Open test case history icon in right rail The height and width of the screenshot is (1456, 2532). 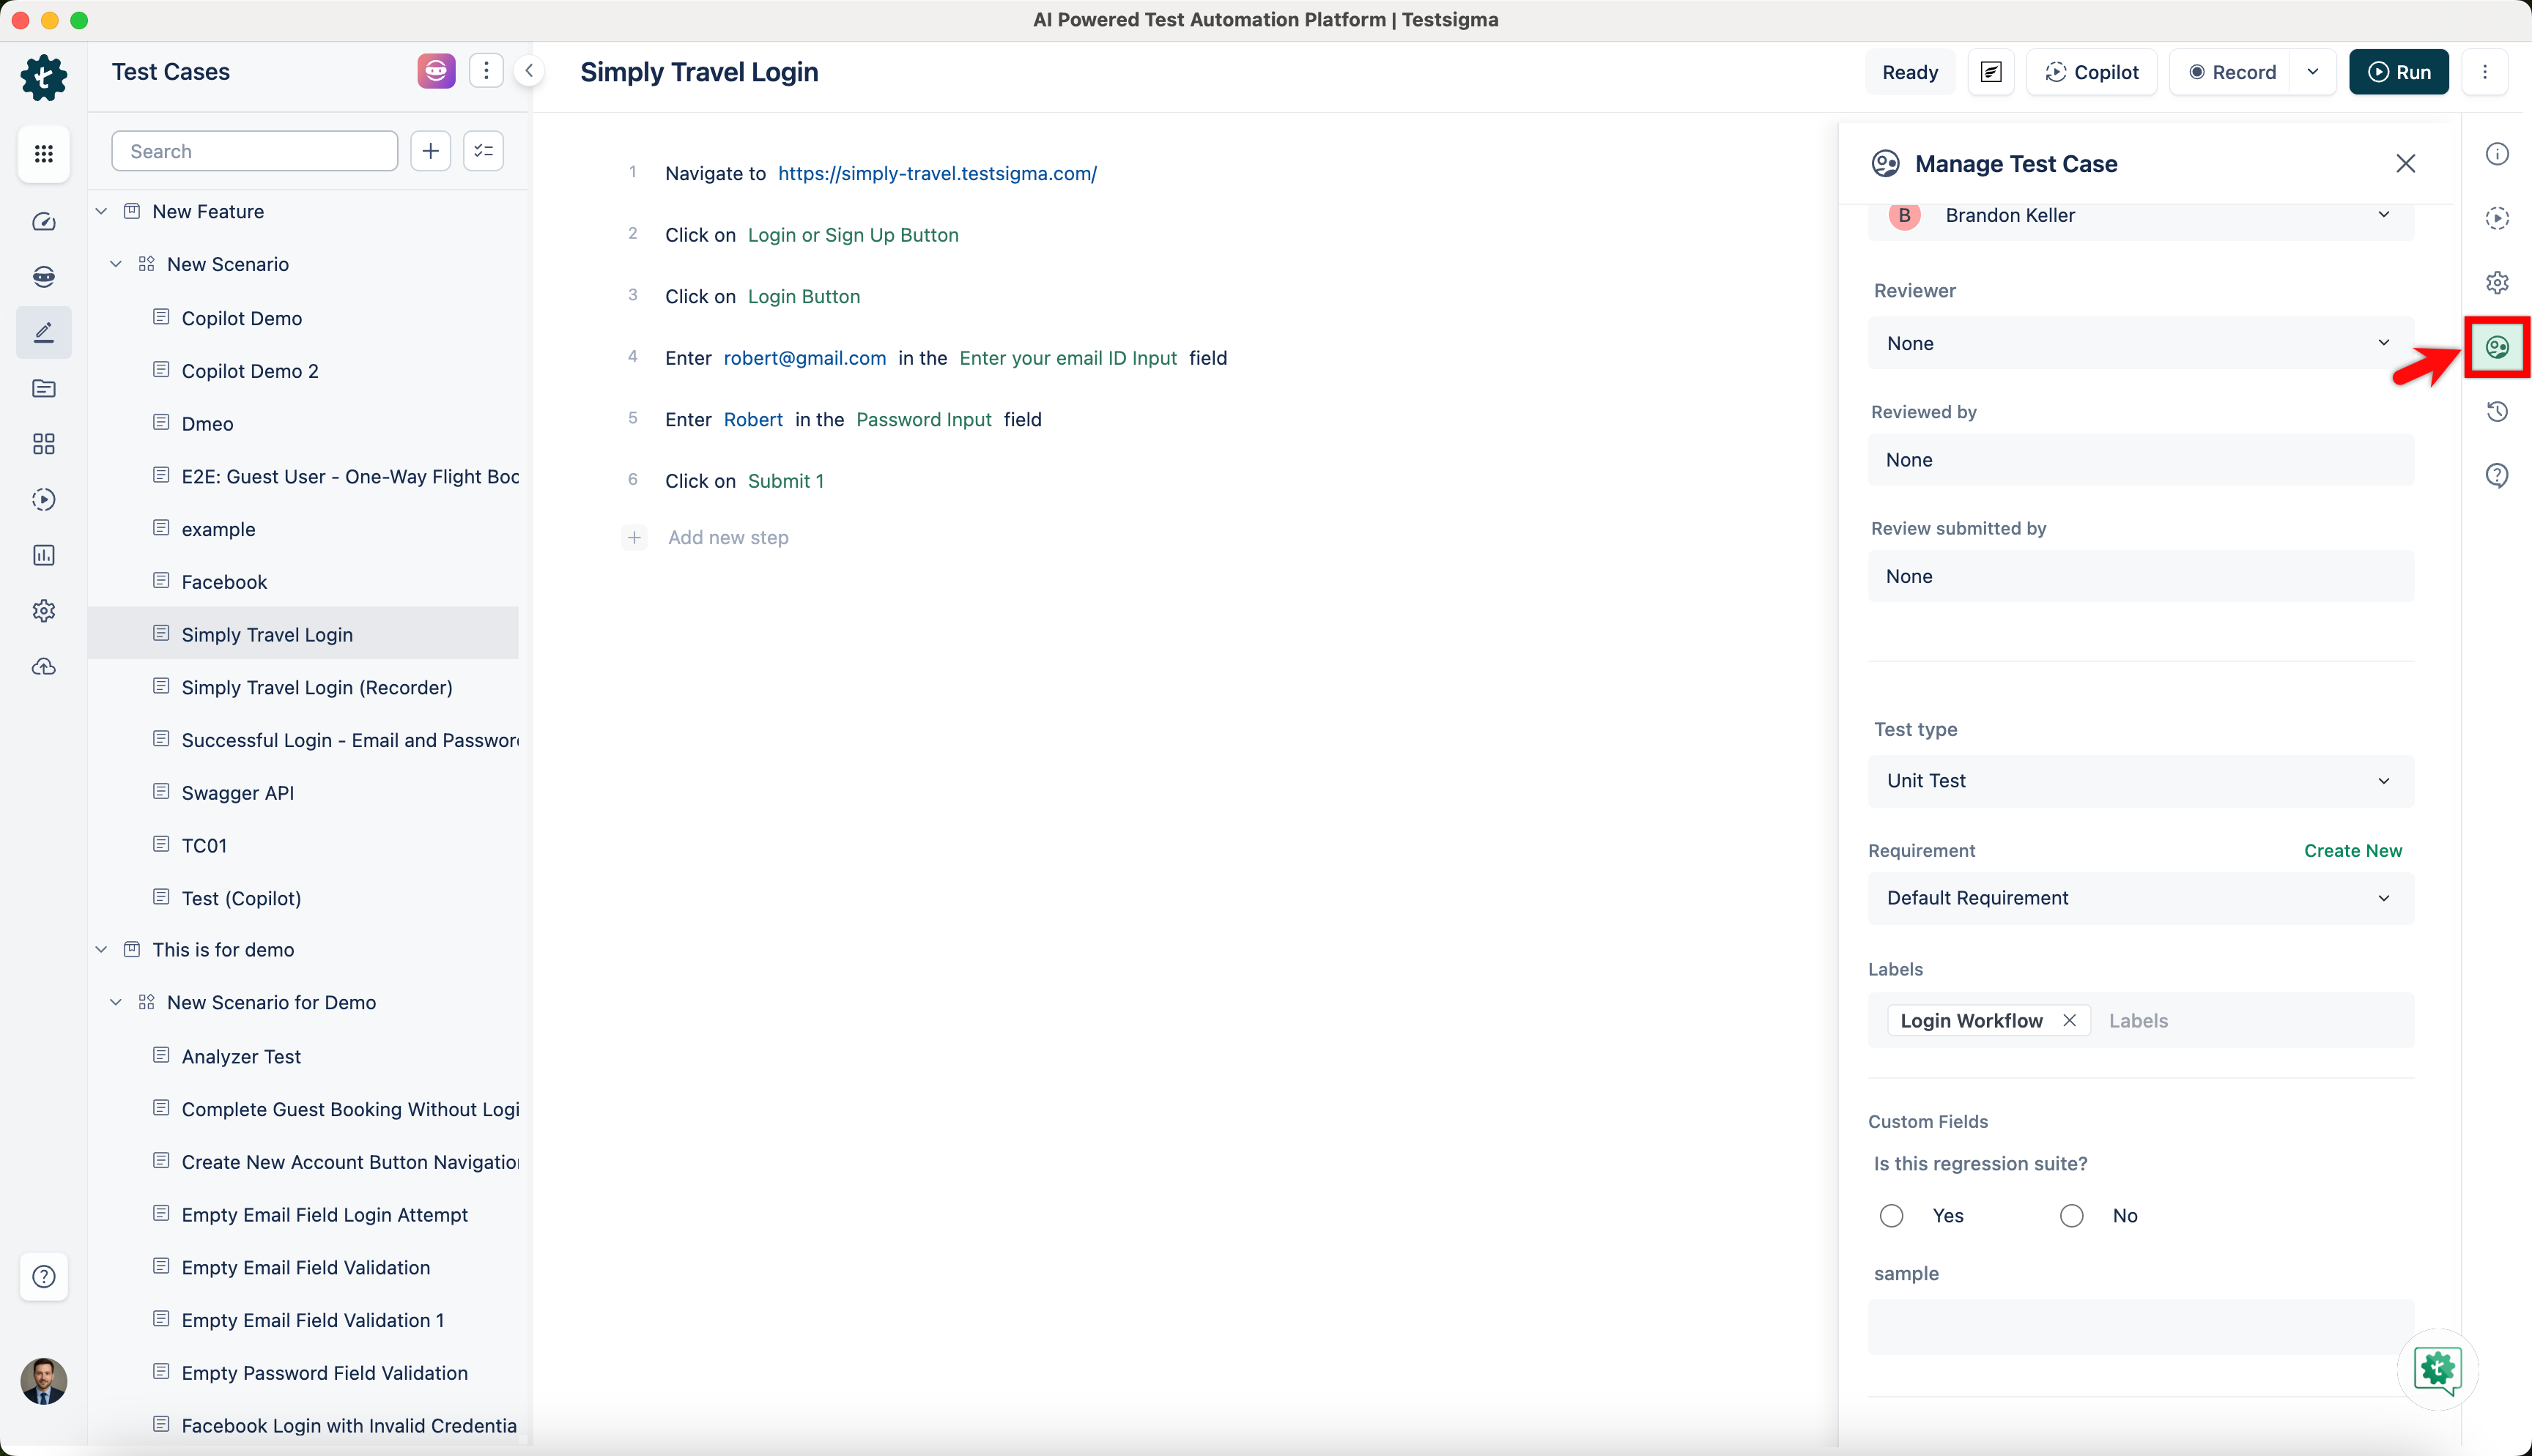pyautogui.click(x=2497, y=411)
